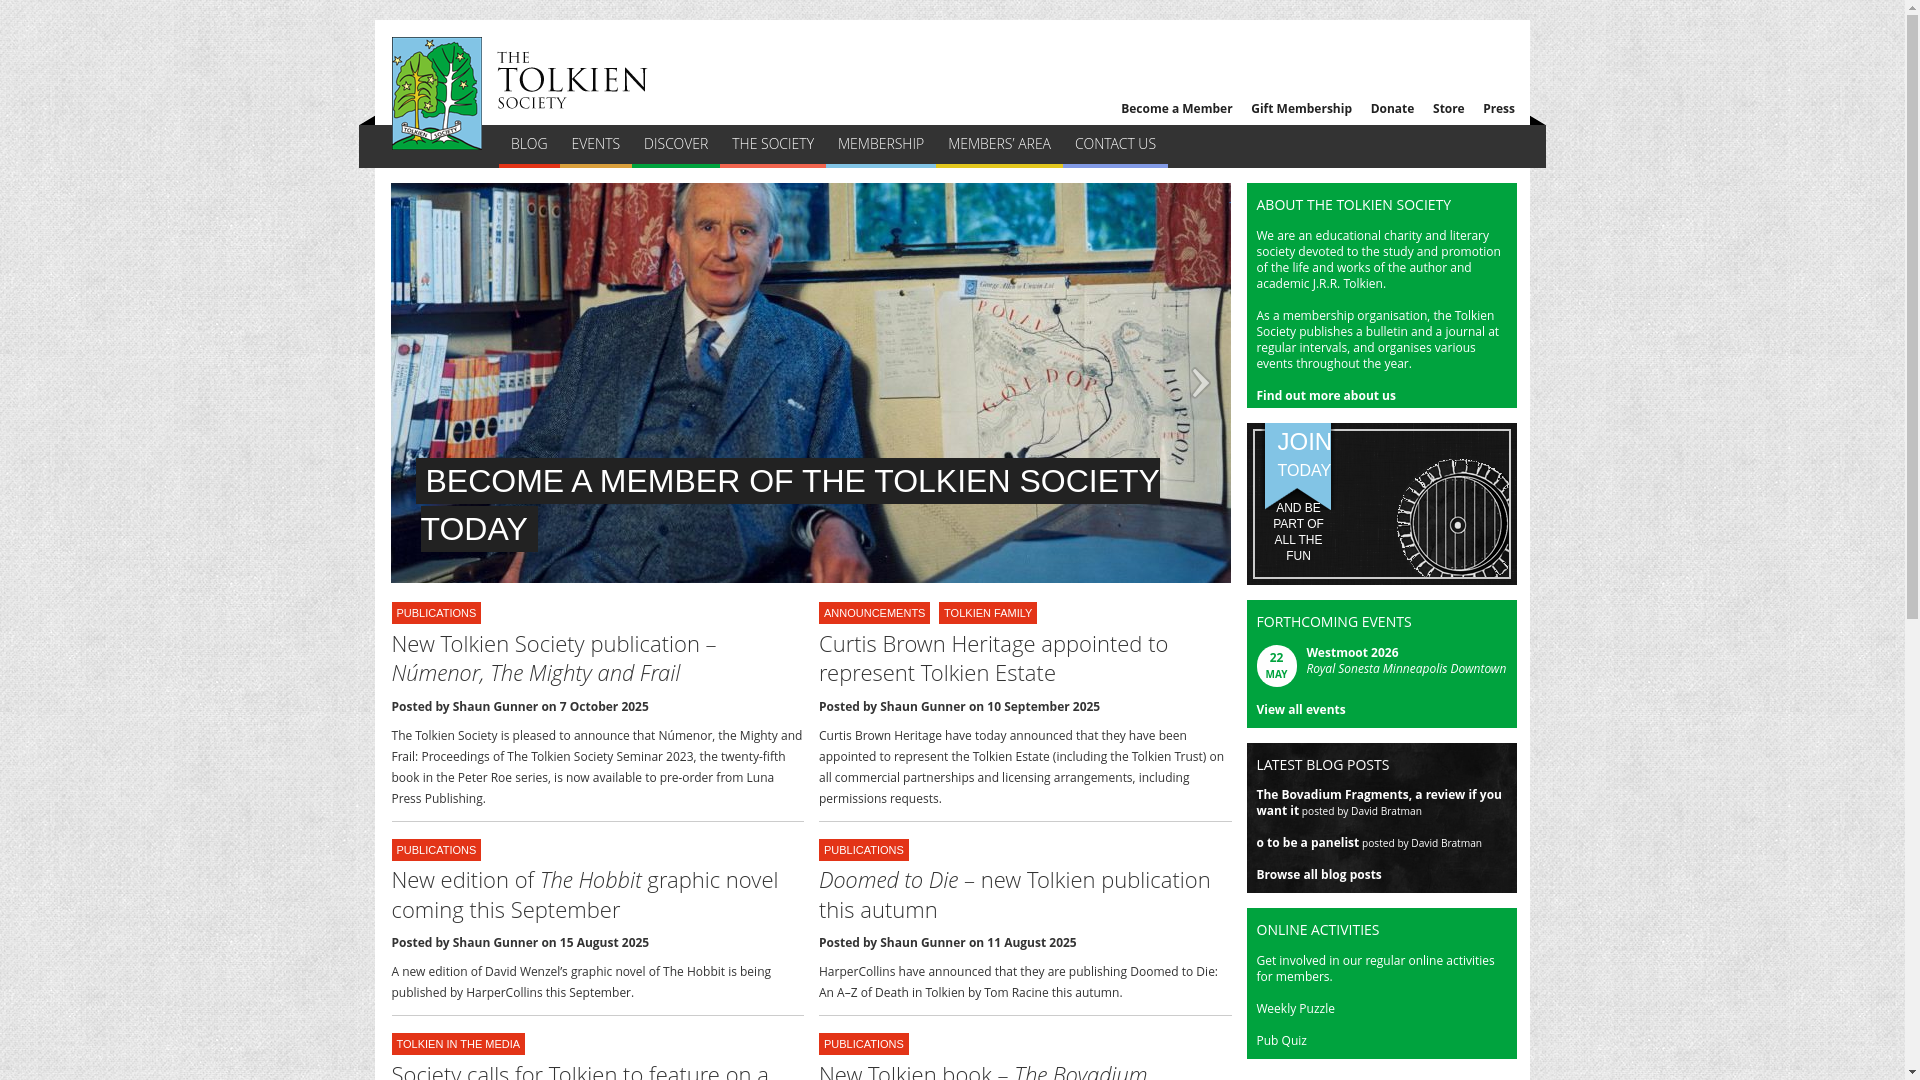Open Contact Us page
Viewport: 1920px width, 1080px height.
pos(1114,144)
